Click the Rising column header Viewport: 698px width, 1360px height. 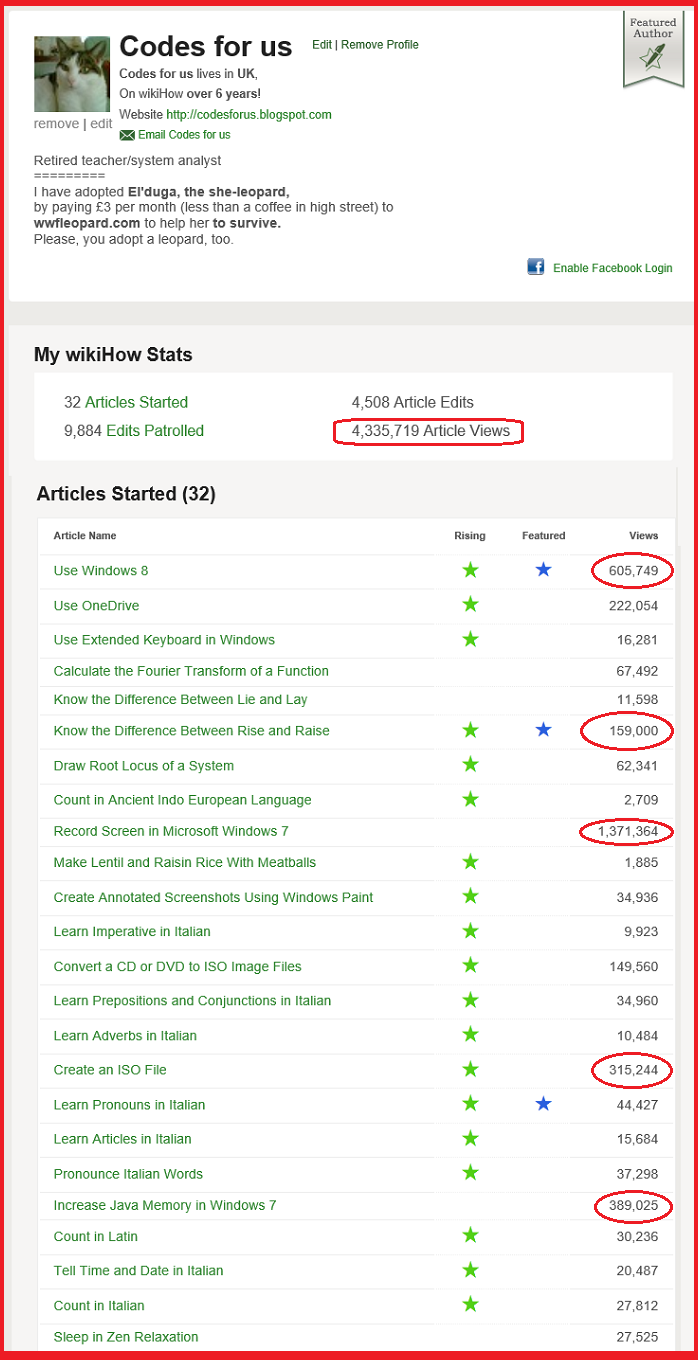point(470,536)
